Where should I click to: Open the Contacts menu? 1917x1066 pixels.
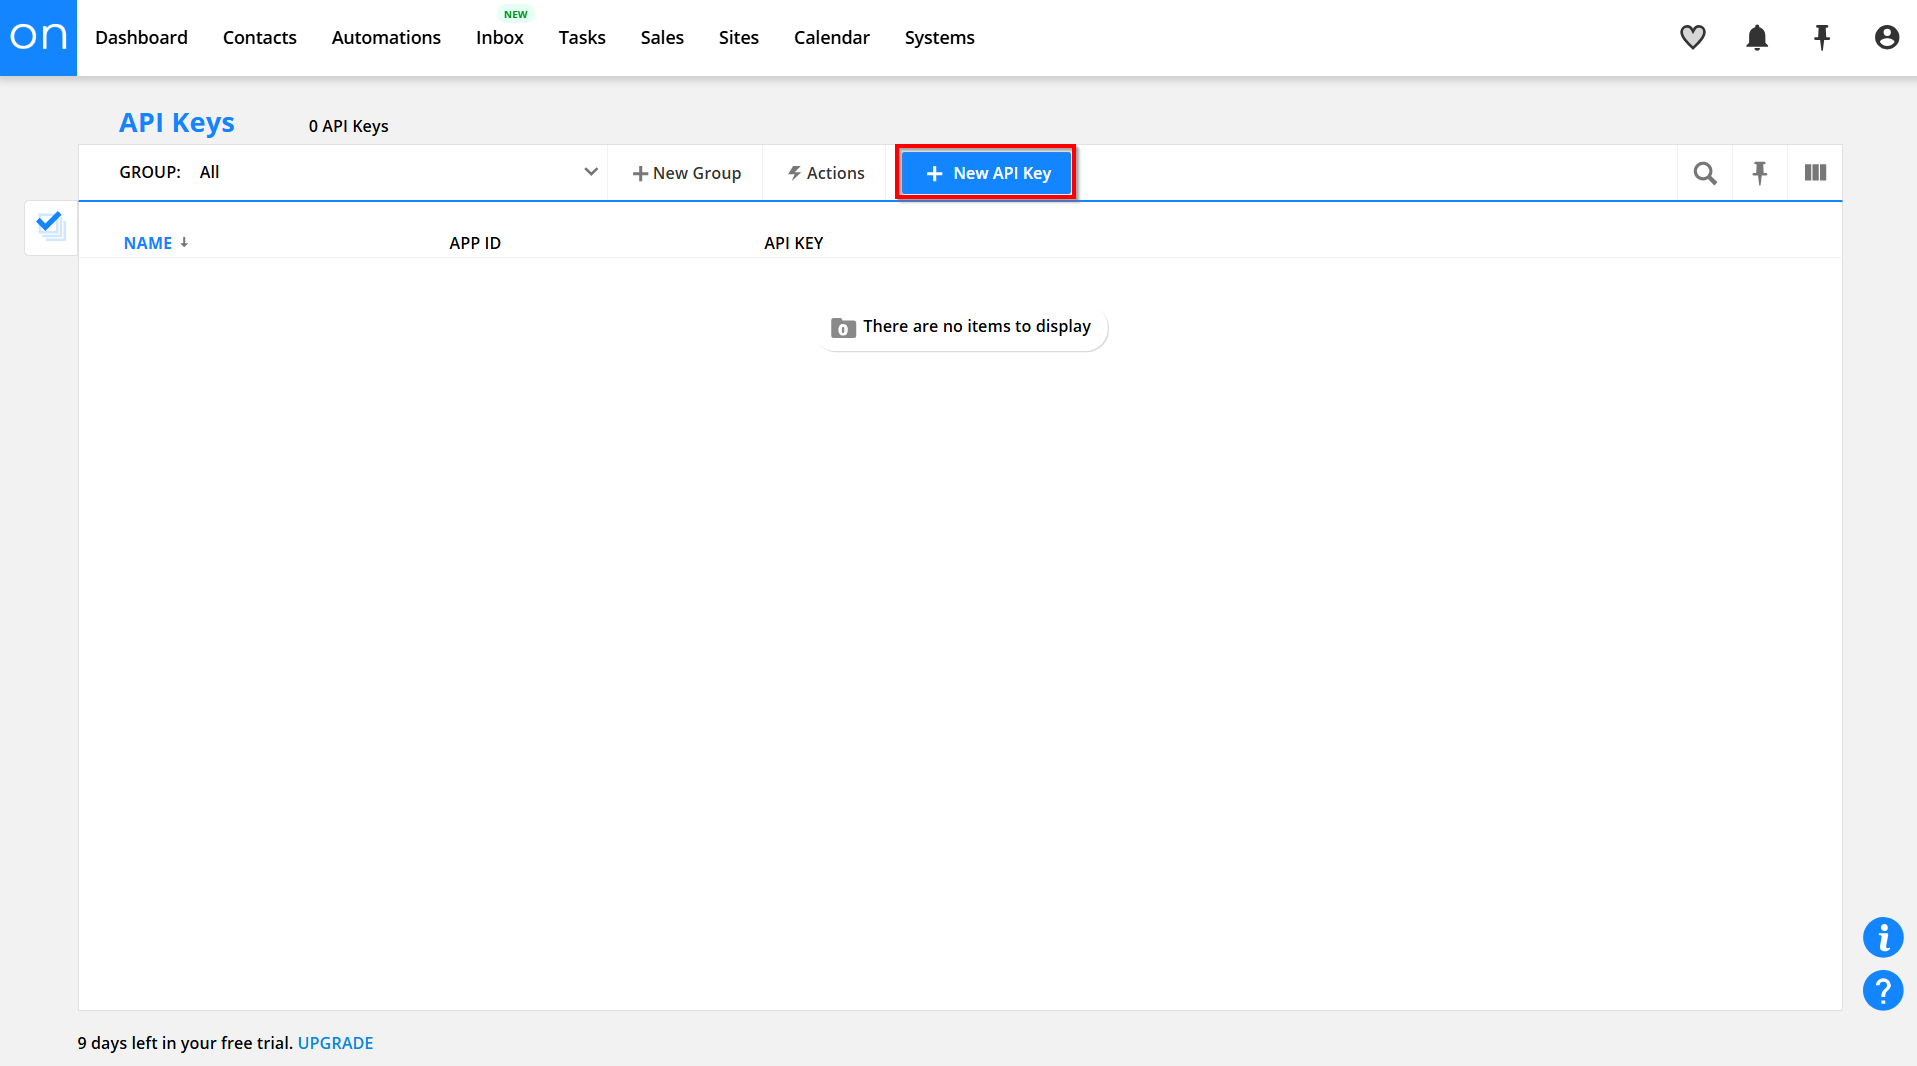click(259, 37)
